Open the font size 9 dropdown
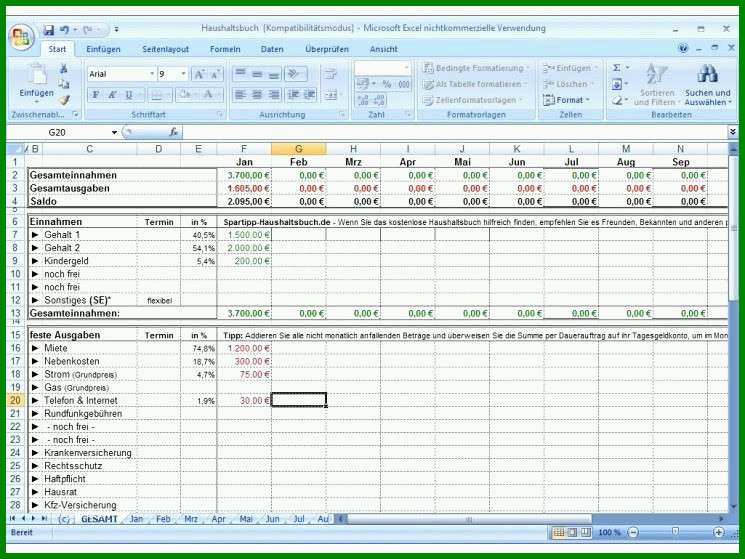The width and height of the screenshot is (745, 559). coord(183,74)
